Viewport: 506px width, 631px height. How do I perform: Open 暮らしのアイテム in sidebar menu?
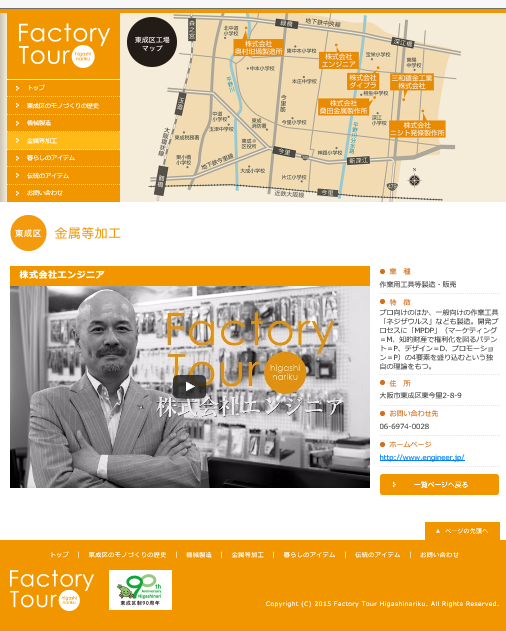pos(63,158)
